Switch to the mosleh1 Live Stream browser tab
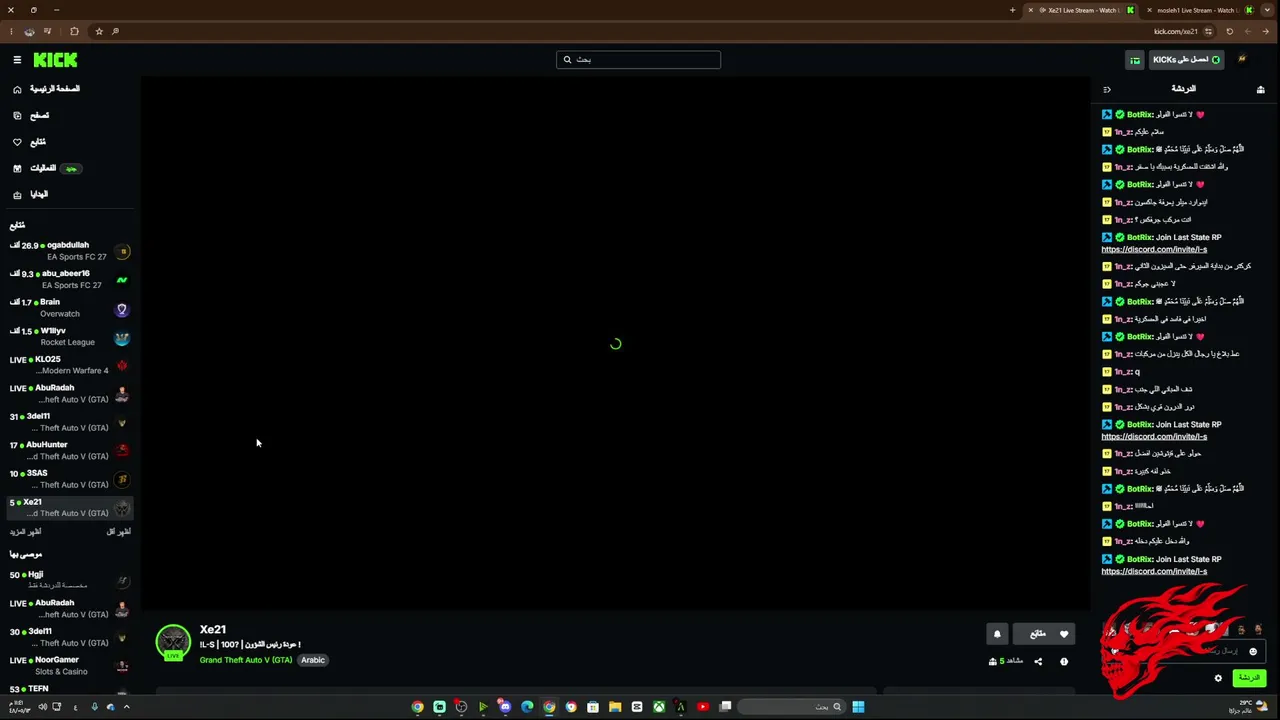Viewport: 1280px width, 720px height. coord(1198,10)
